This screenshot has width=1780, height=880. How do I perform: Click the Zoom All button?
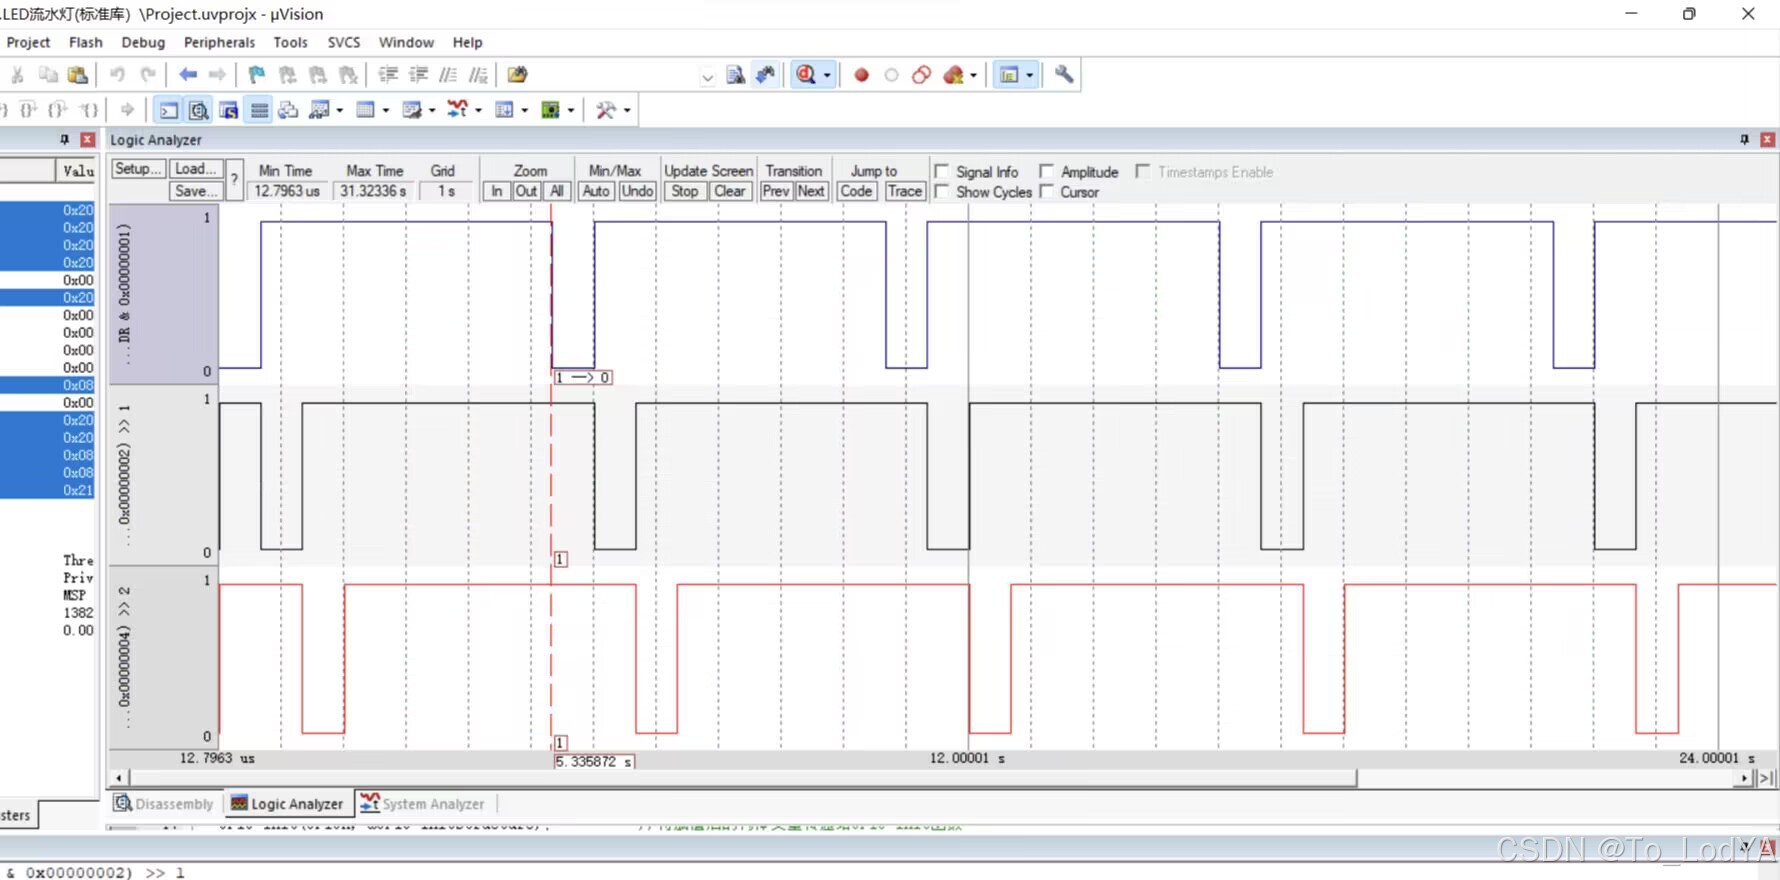point(557,191)
